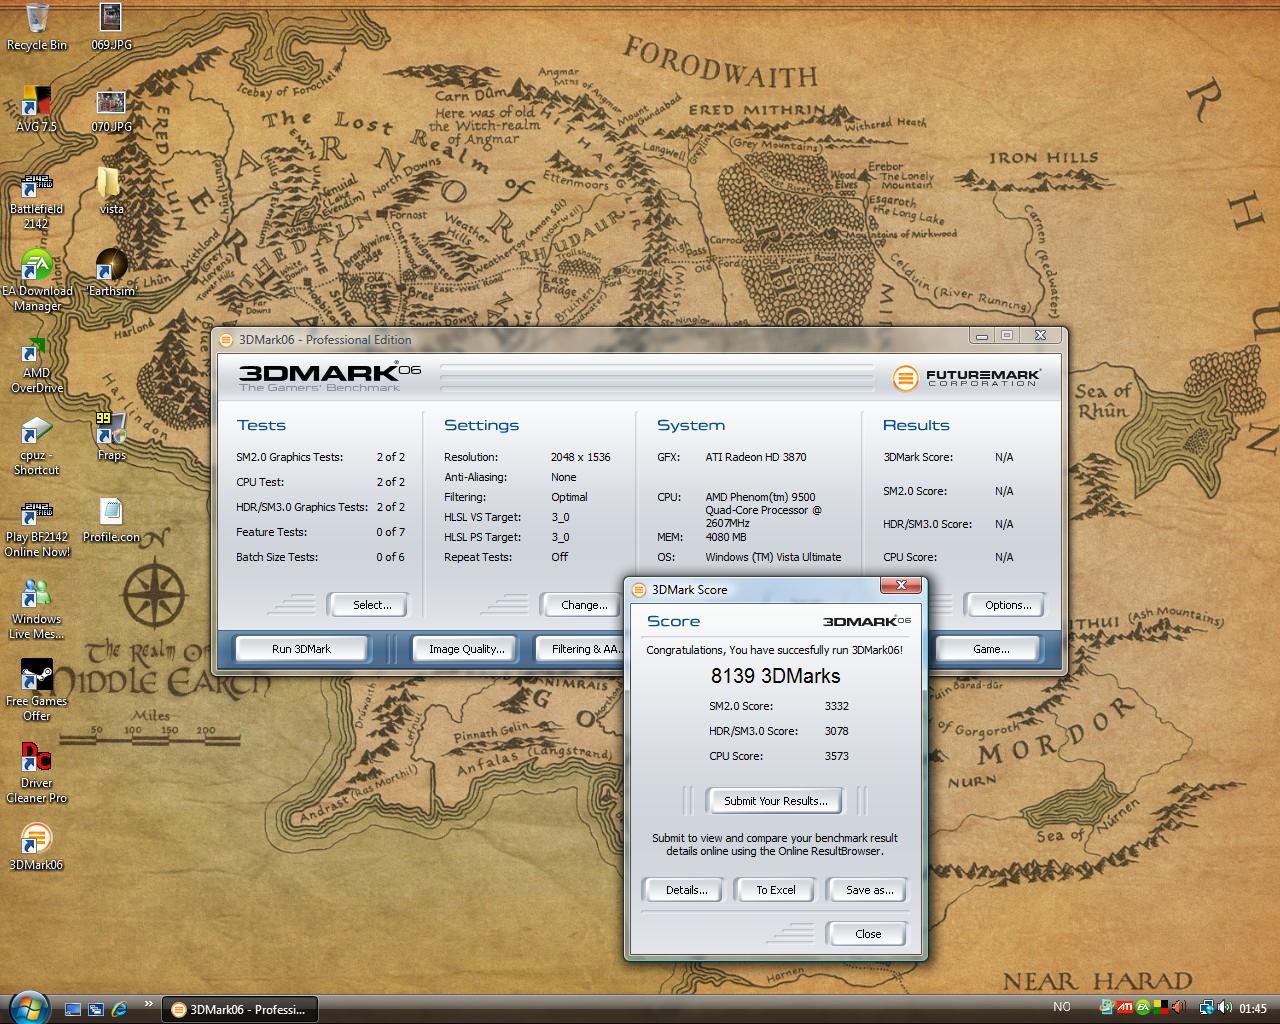
Task: Open the 069.JPG desktop file
Action: pyautogui.click(x=111, y=27)
